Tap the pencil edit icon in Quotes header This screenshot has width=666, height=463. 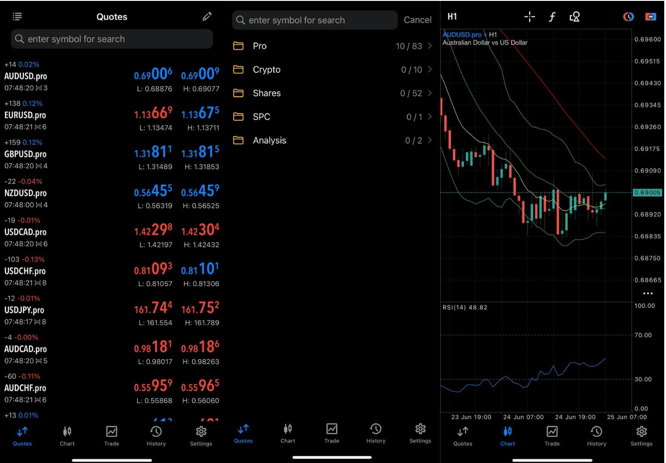[207, 17]
